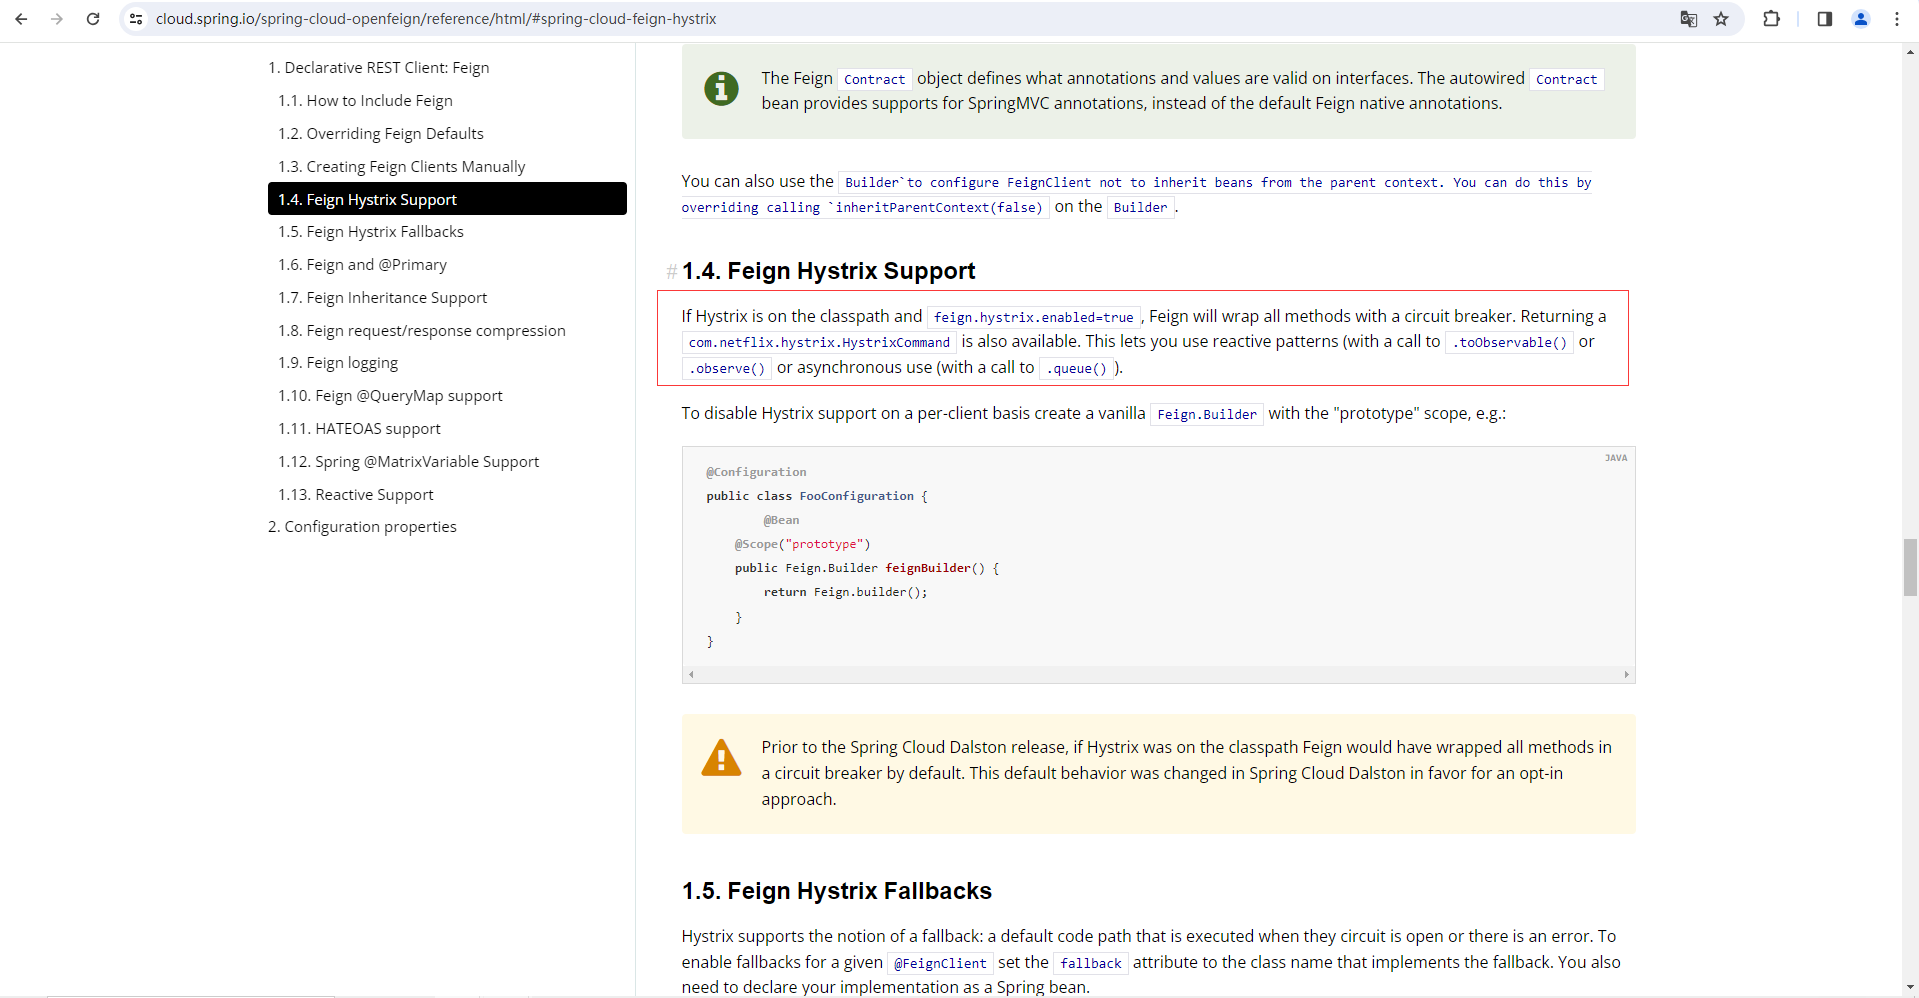Toggle the bookmark star for this page
Viewport: 1919px width, 998px height.
[x=1721, y=19]
